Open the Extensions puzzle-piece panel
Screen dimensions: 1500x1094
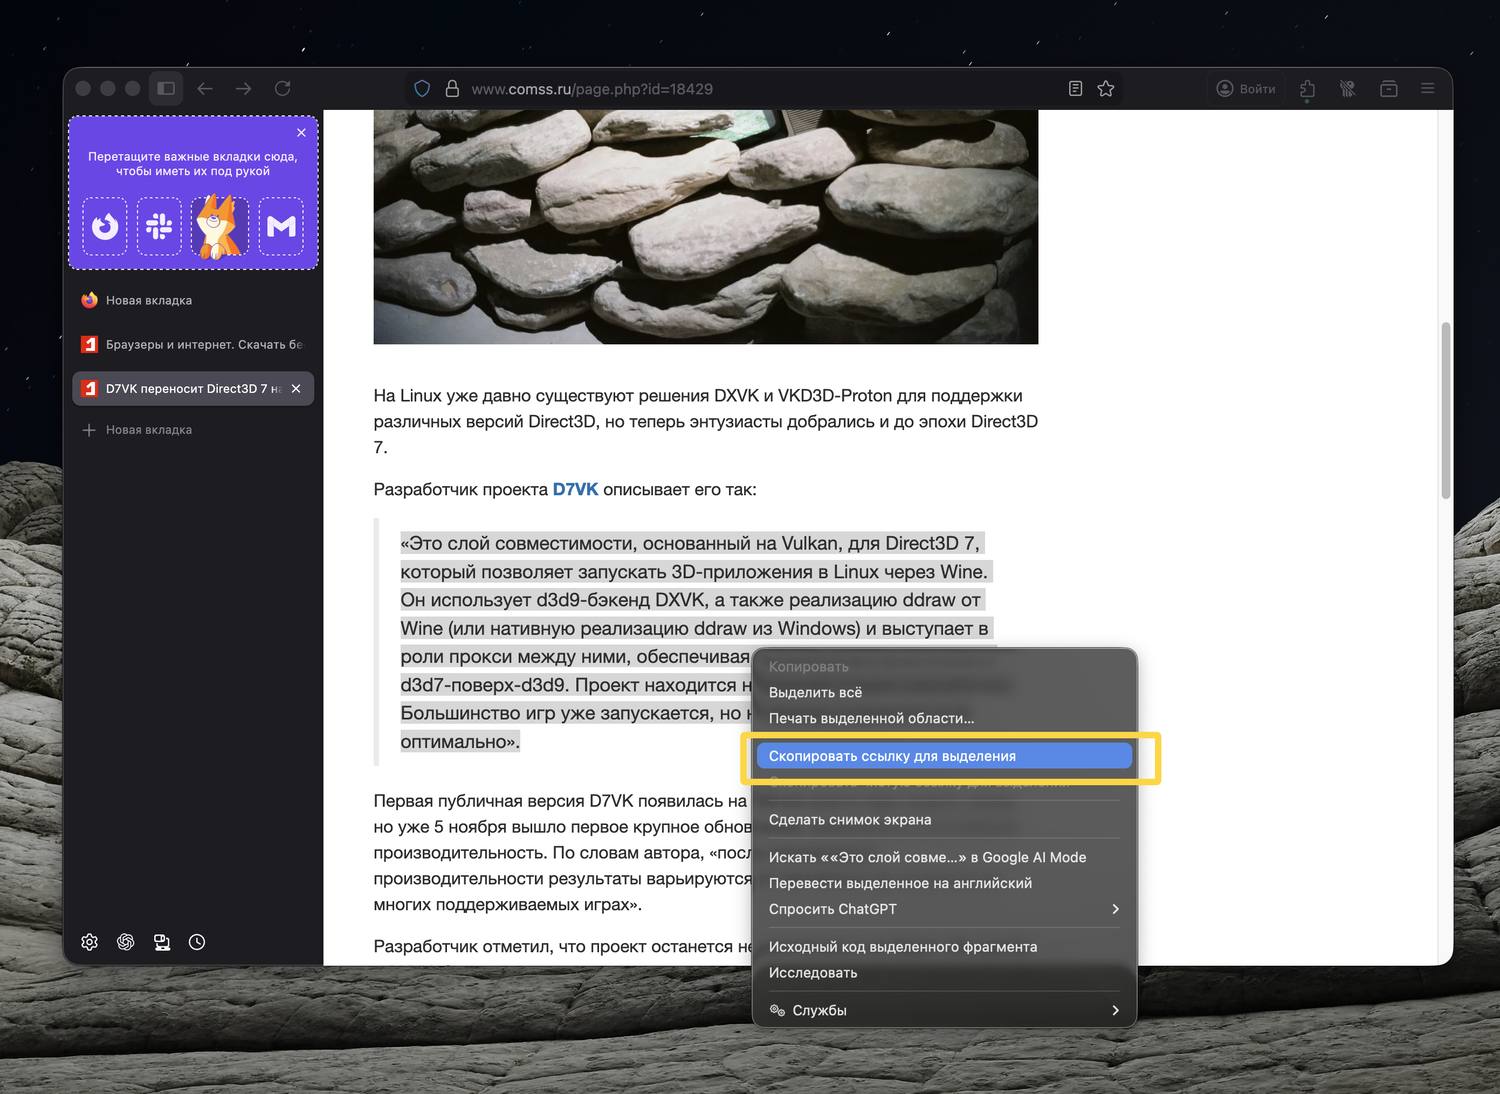(x=1307, y=89)
